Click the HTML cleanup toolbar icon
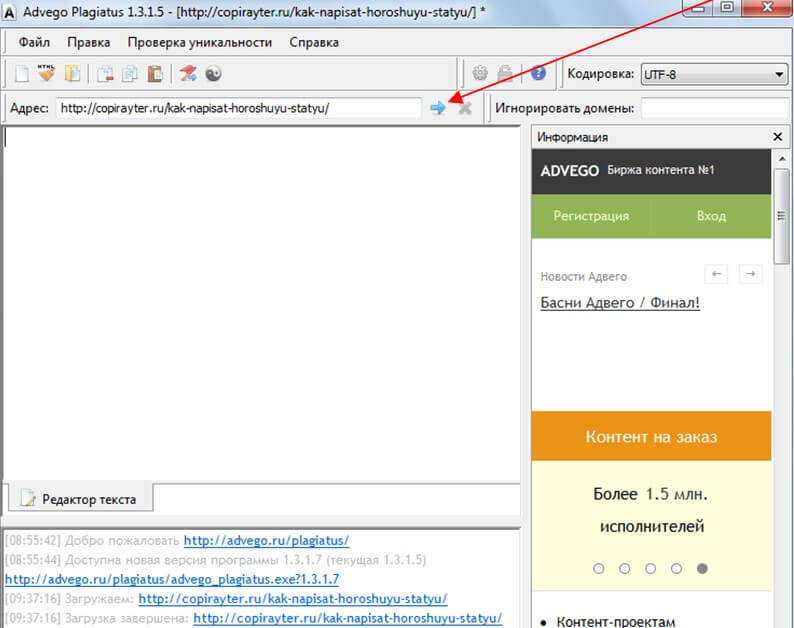794x628 pixels. 46,73
